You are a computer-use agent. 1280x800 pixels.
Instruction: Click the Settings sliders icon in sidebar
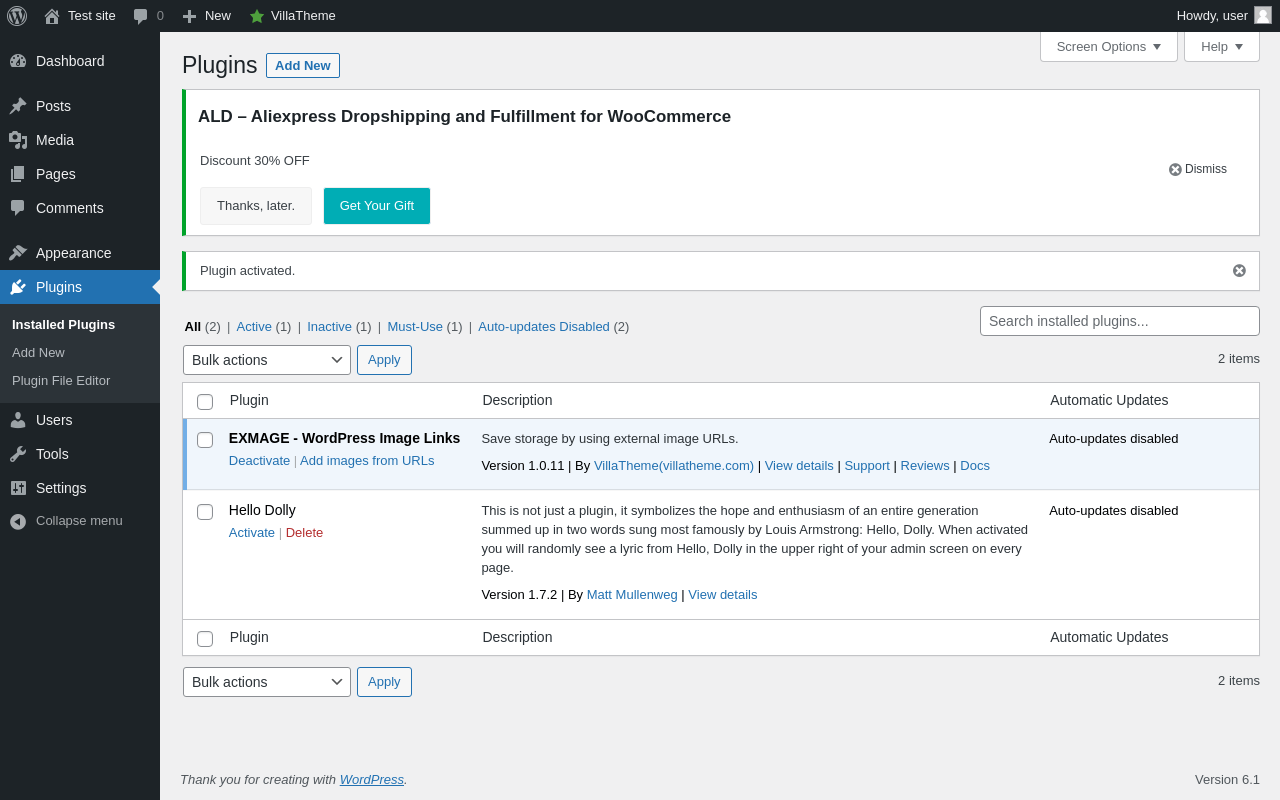[x=18, y=488]
